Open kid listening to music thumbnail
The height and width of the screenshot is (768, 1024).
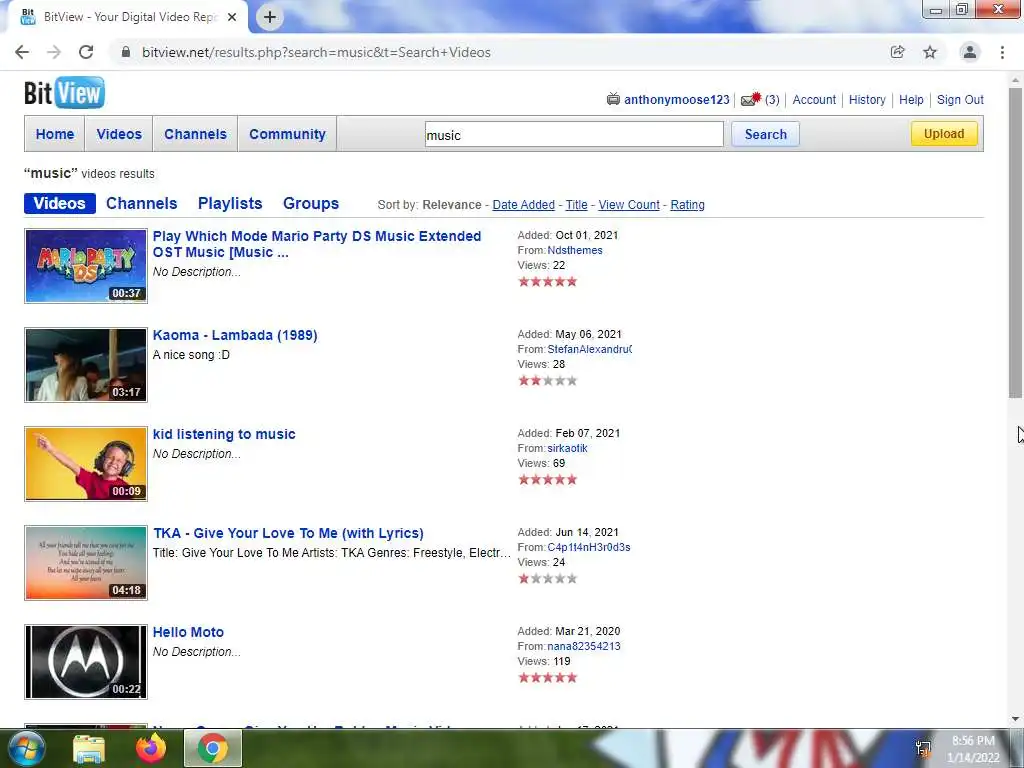tap(86, 464)
